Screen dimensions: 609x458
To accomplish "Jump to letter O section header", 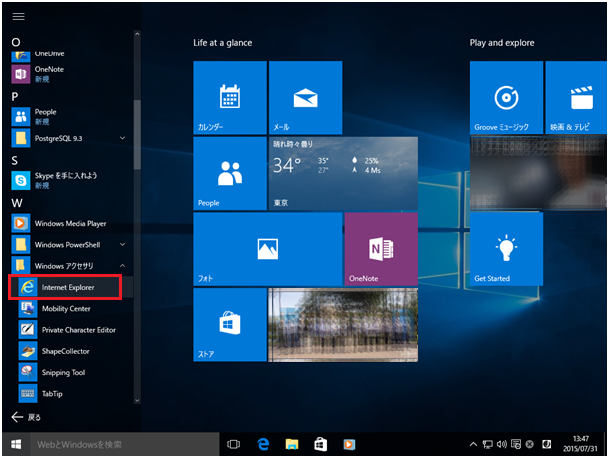I will point(16,42).
